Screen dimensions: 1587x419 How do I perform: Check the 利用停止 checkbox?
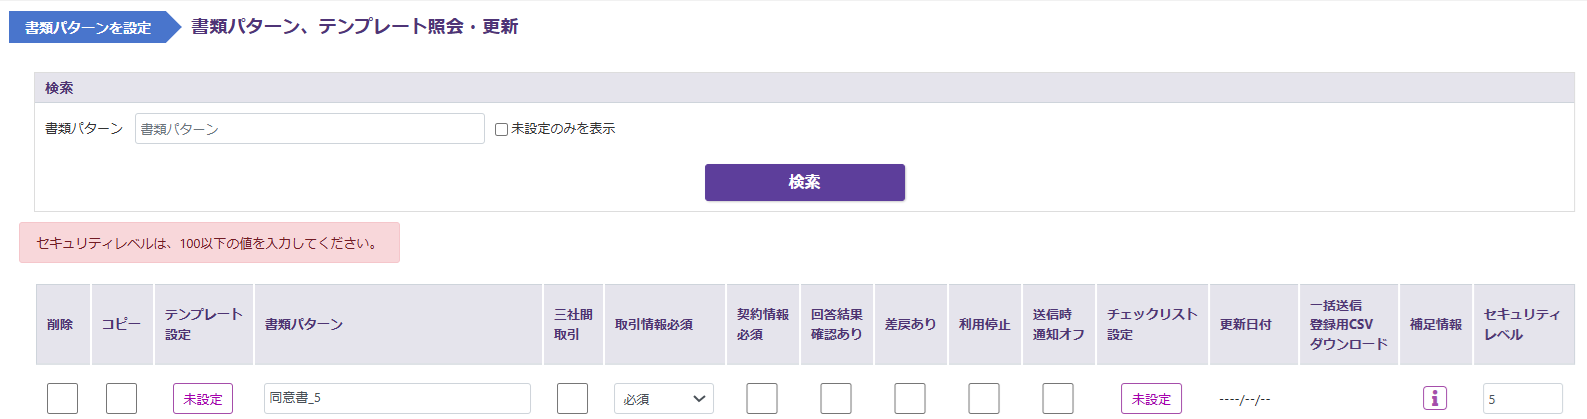pyautogui.click(x=983, y=398)
